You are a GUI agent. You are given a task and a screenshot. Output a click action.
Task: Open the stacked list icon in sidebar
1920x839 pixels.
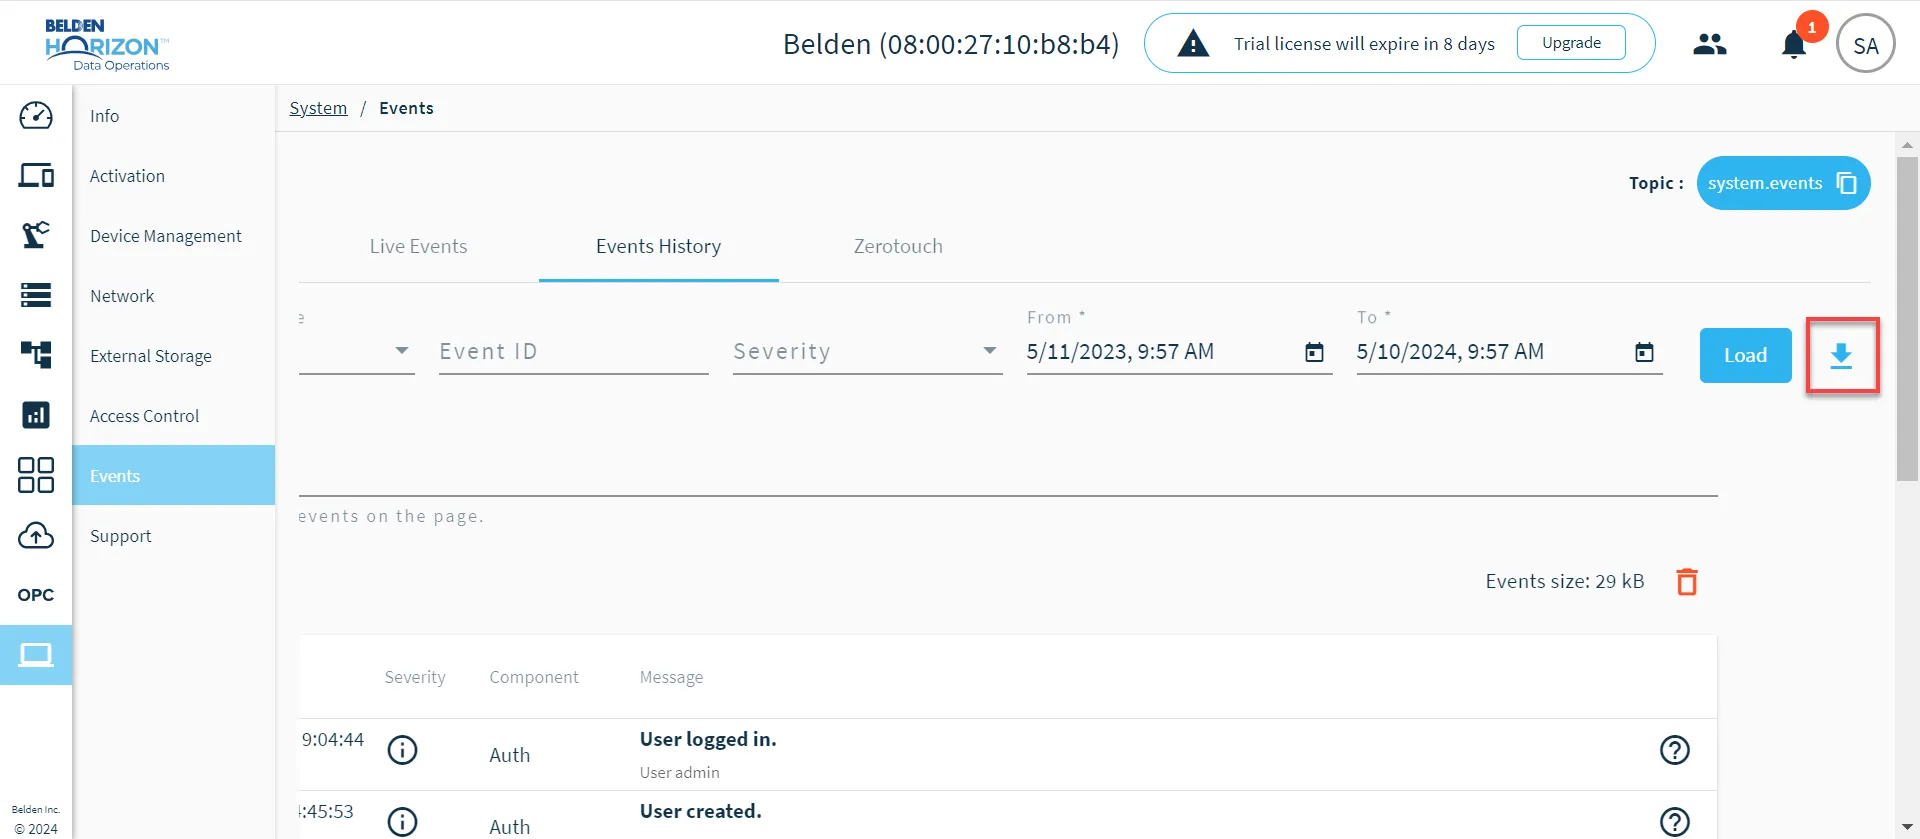36,295
